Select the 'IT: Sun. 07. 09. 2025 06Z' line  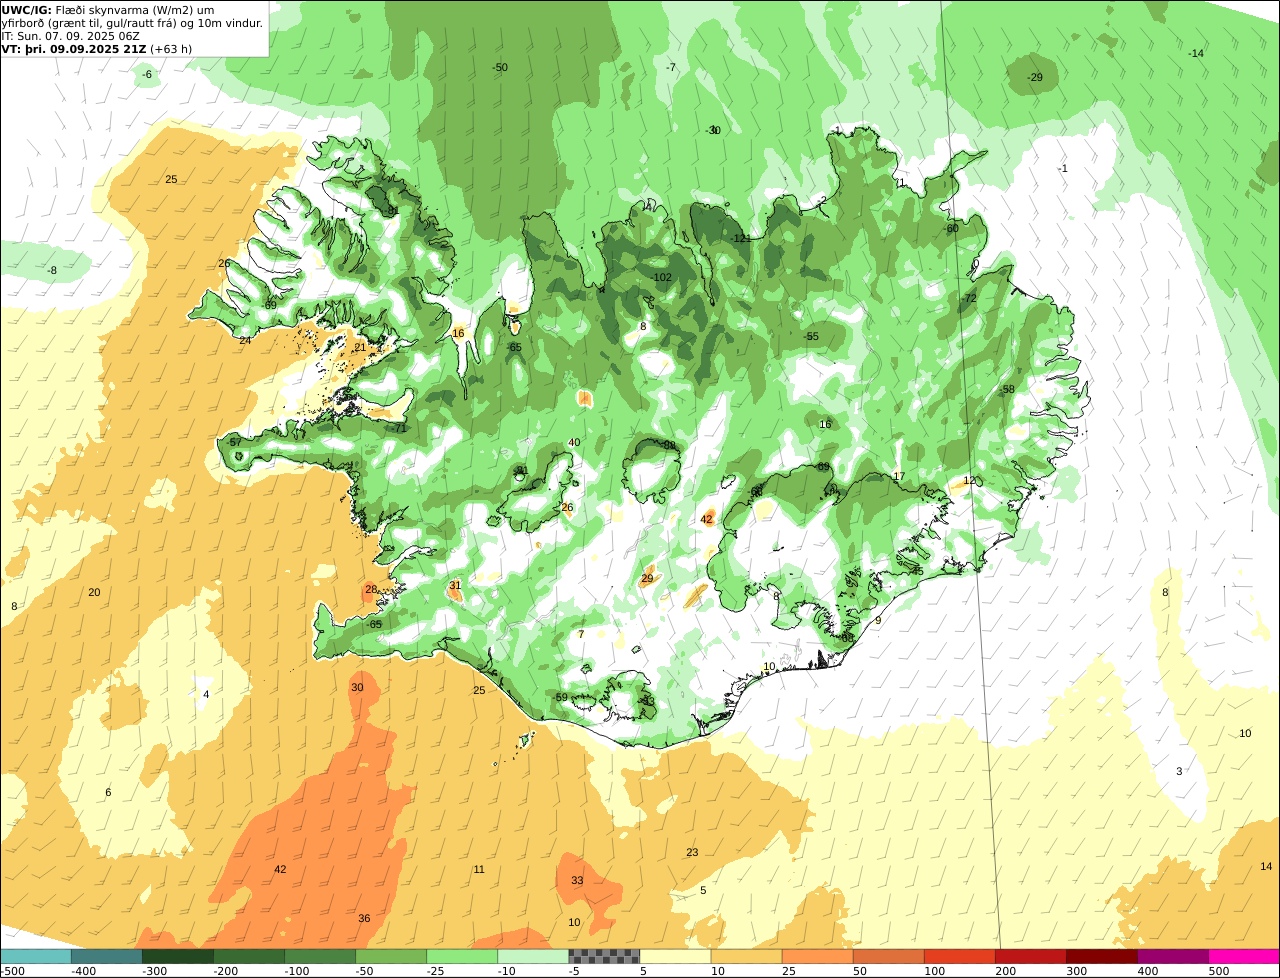[x=70, y=35]
